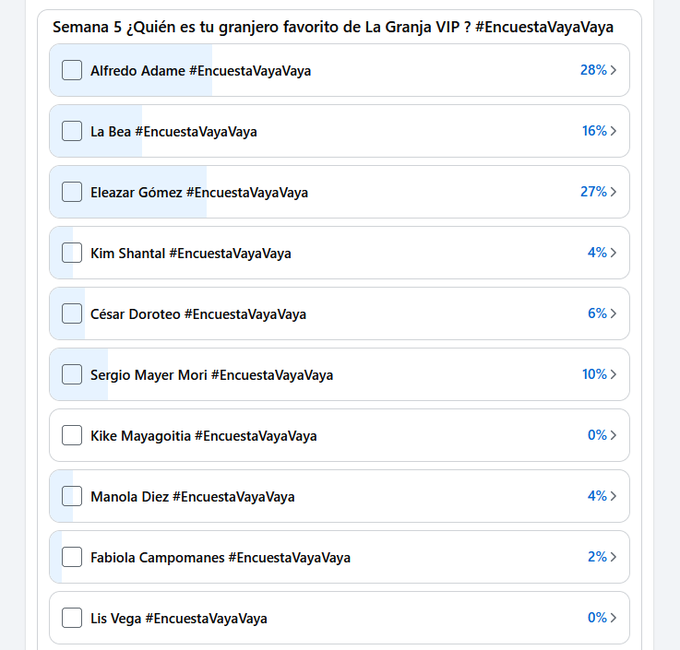The image size is (680, 650).
Task: Expand the chevron beside Eleazar Gómez's 27%
Action: [x=613, y=192]
